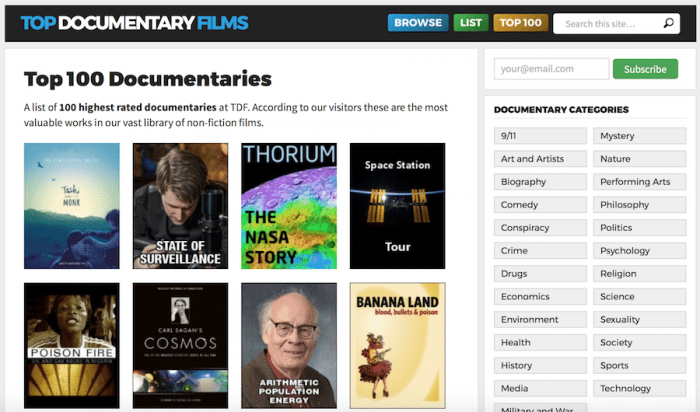Go to the Top 100 page
The image size is (700, 412).
pyautogui.click(x=521, y=23)
